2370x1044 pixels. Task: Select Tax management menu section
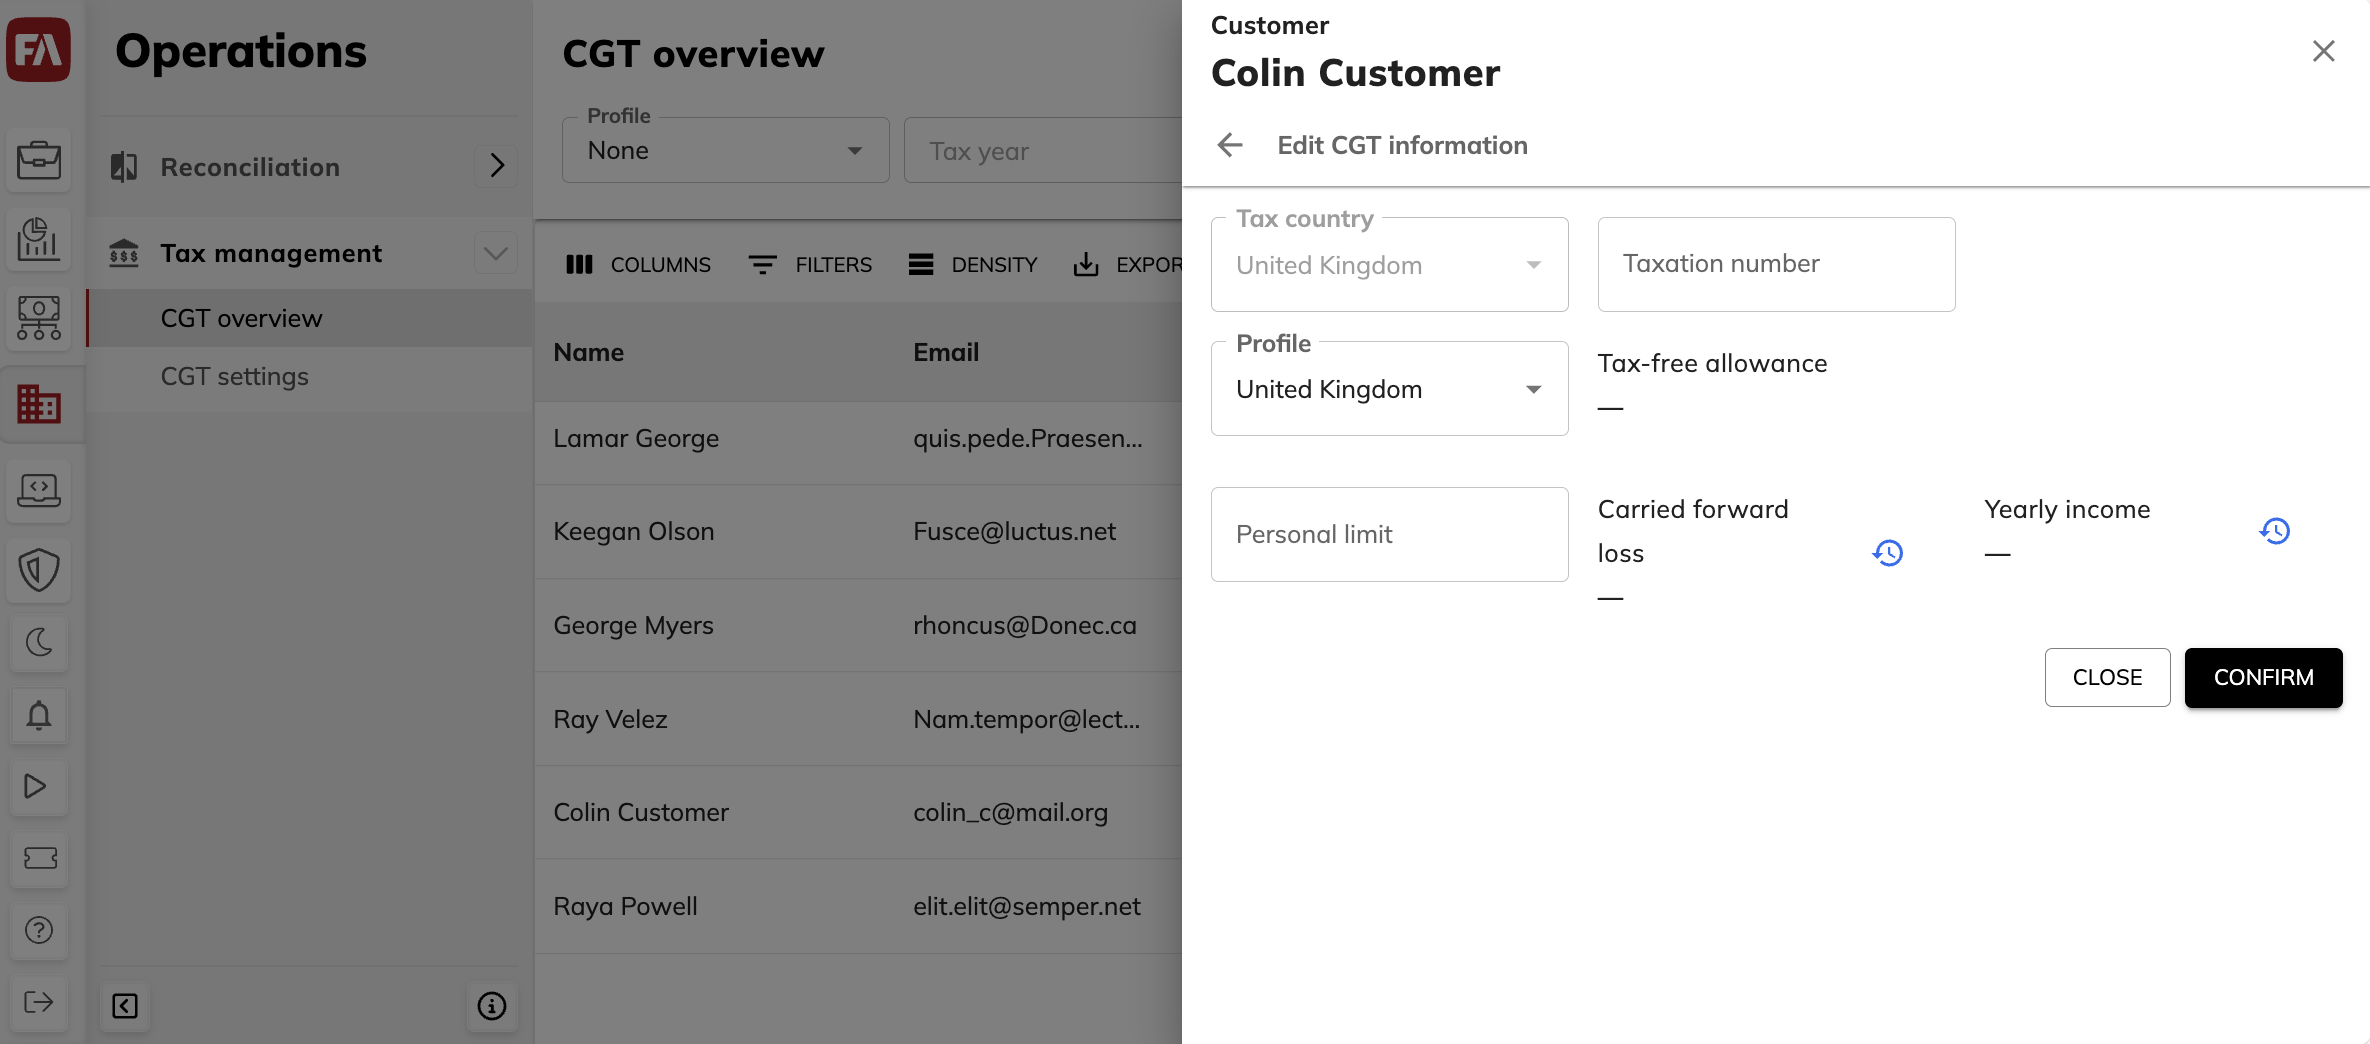tap(310, 253)
